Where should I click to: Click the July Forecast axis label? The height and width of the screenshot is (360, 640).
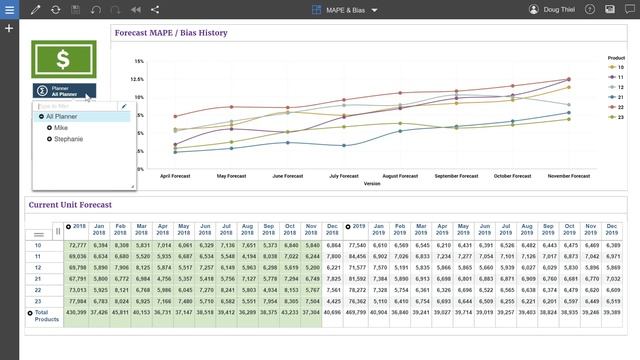point(344,176)
